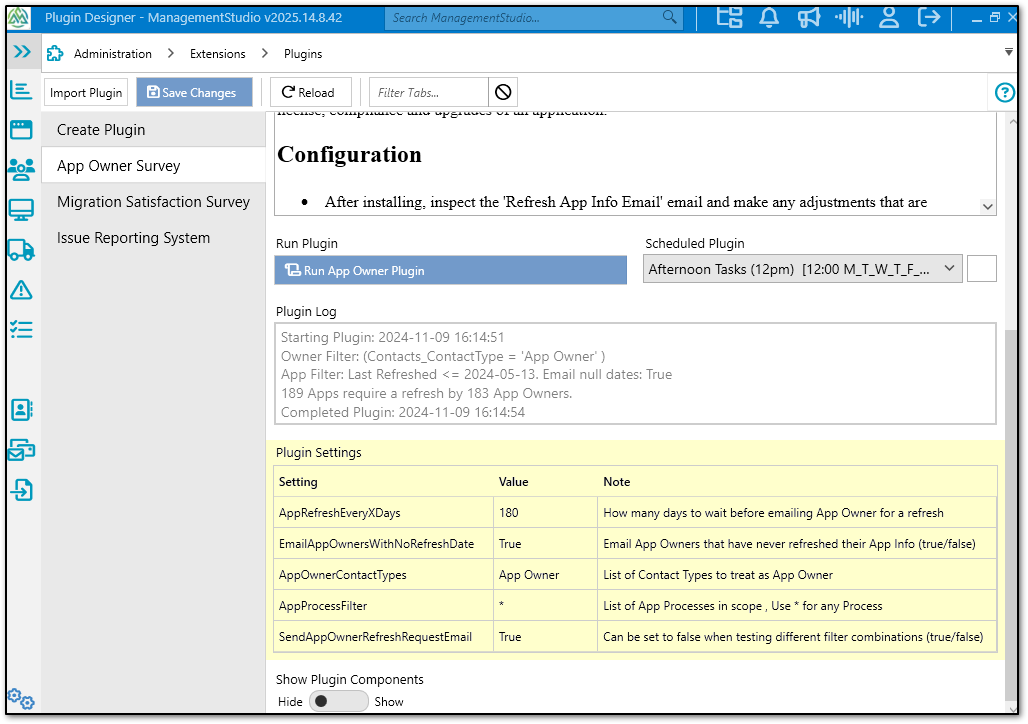The height and width of the screenshot is (724, 1028).
Task: Open the import arrow icon in sidebar
Action: (x=22, y=490)
